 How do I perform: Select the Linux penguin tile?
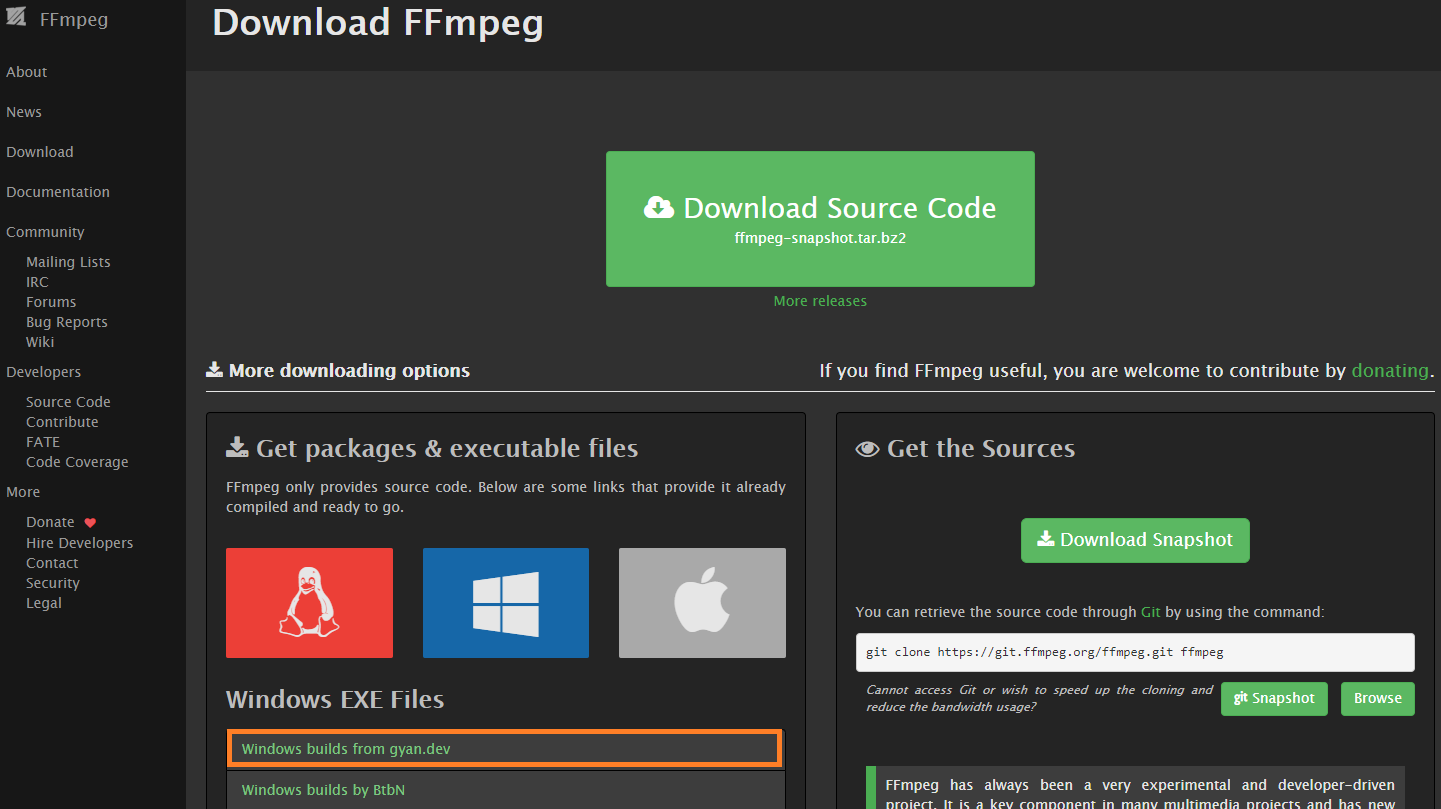click(x=309, y=603)
